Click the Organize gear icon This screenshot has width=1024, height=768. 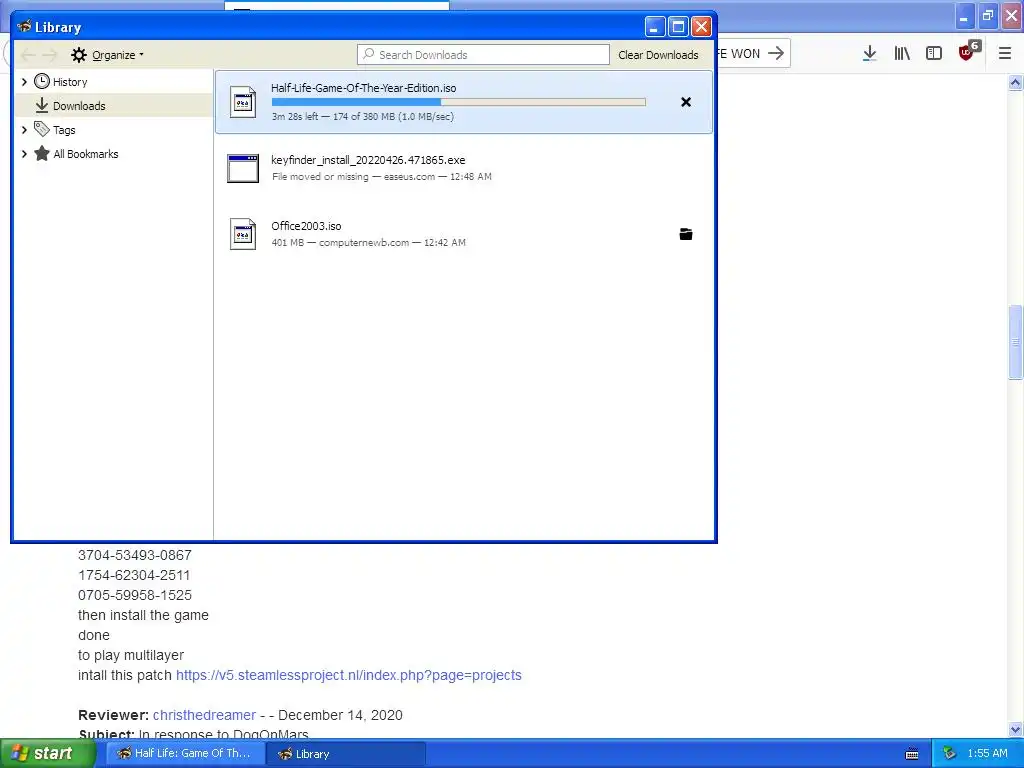pos(79,55)
